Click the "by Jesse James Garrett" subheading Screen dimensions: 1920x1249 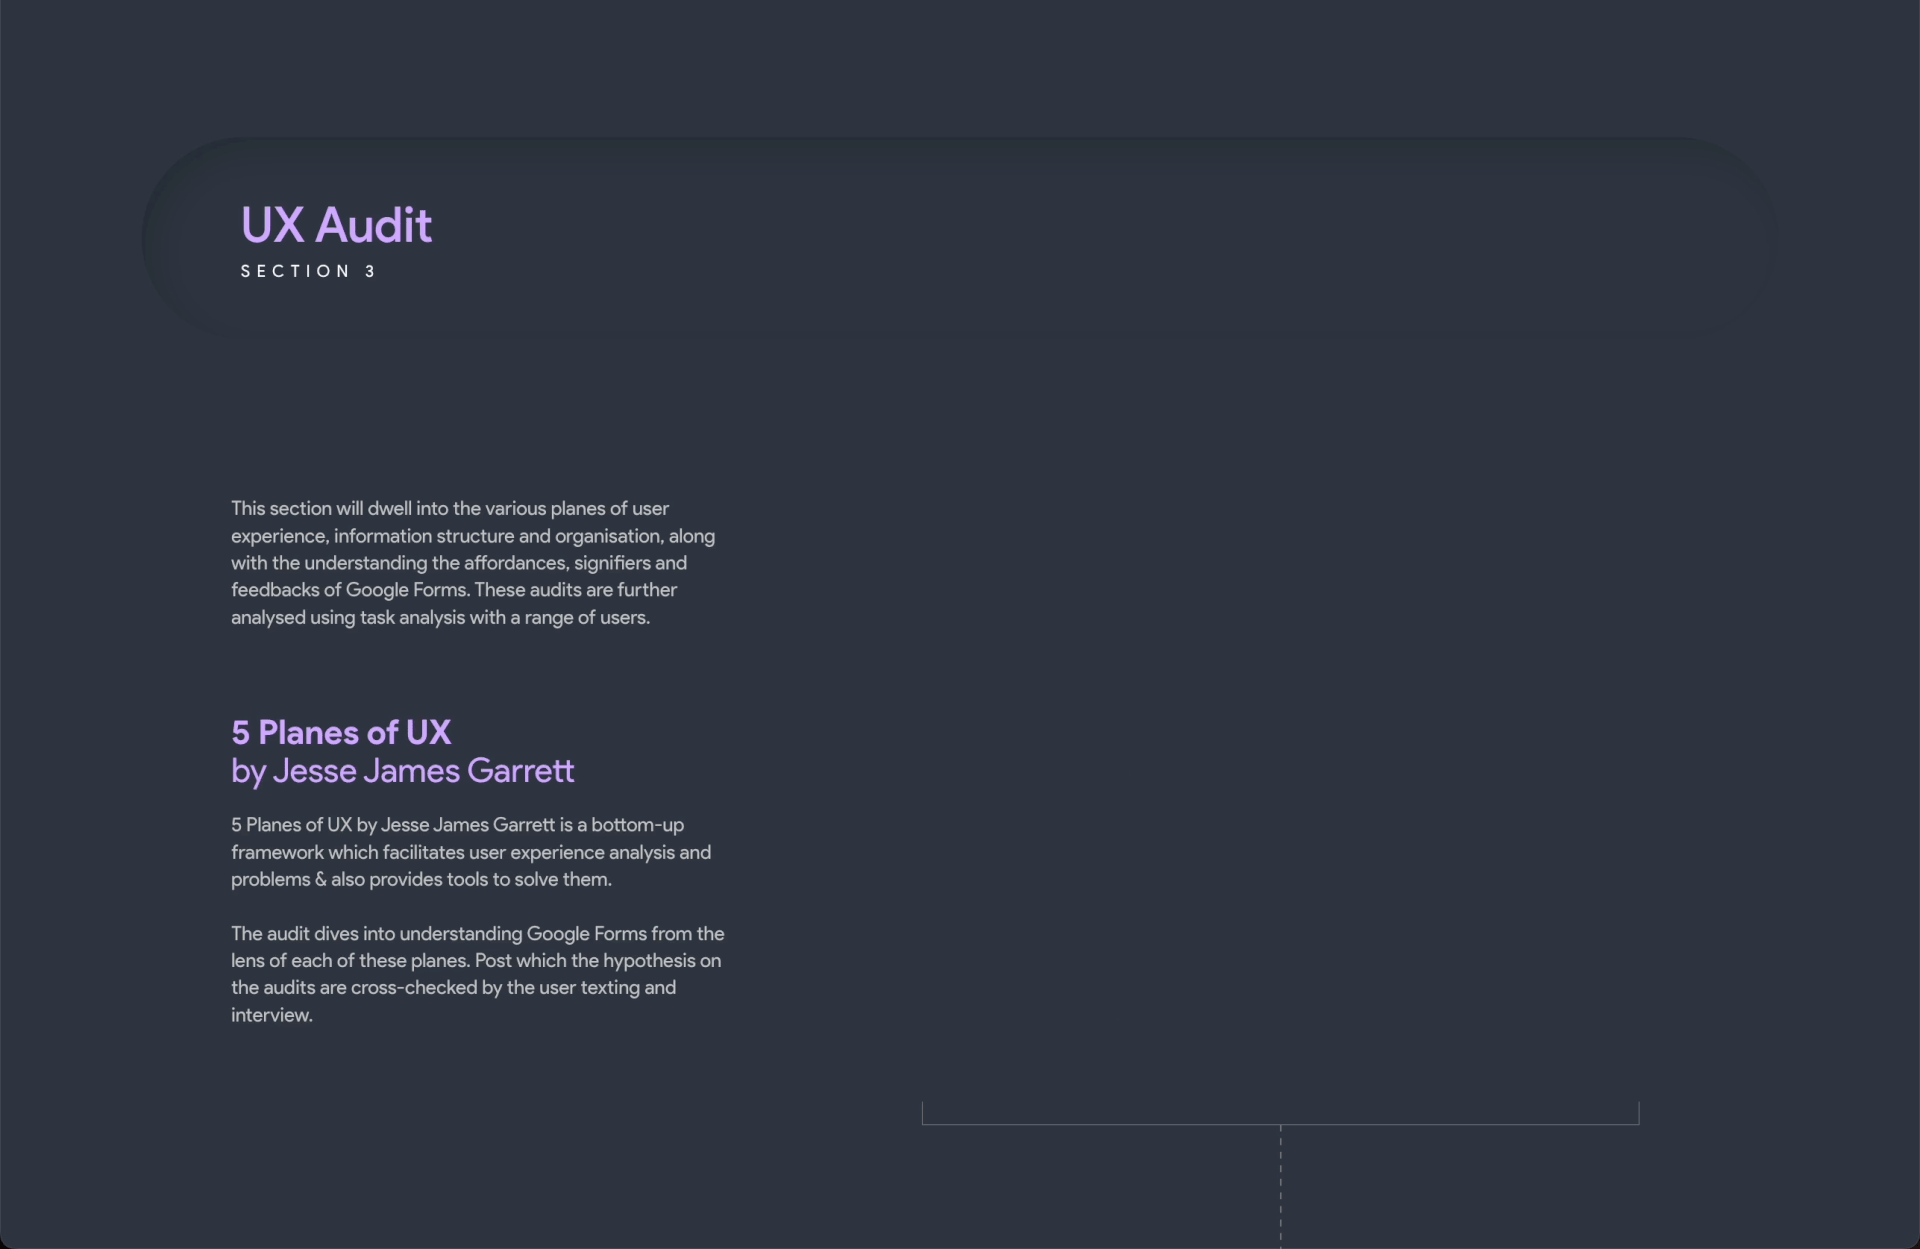pyautogui.click(x=402, y=771)
